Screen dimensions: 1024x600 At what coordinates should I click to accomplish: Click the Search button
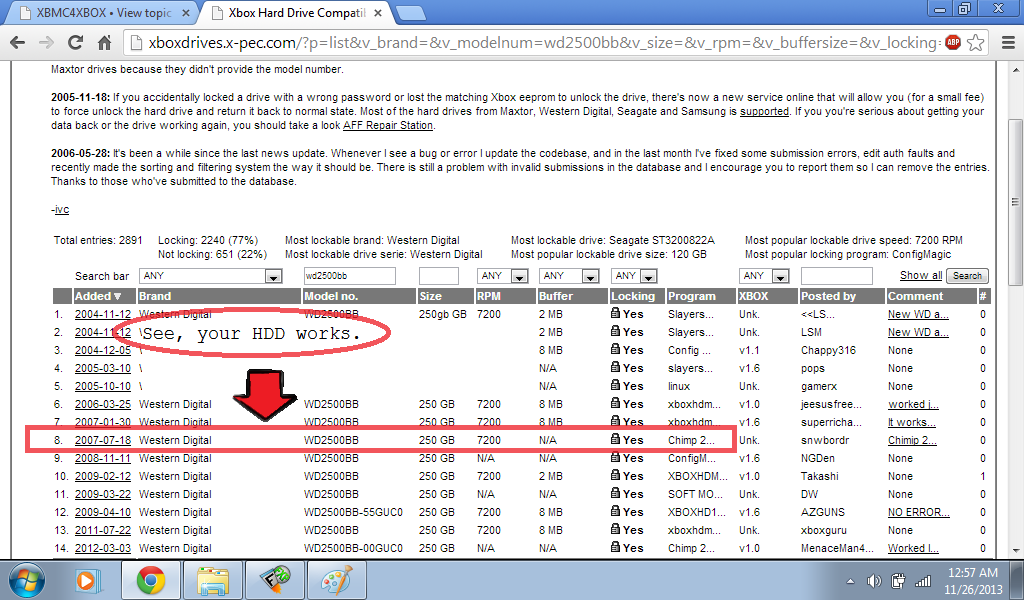point(967,276)
